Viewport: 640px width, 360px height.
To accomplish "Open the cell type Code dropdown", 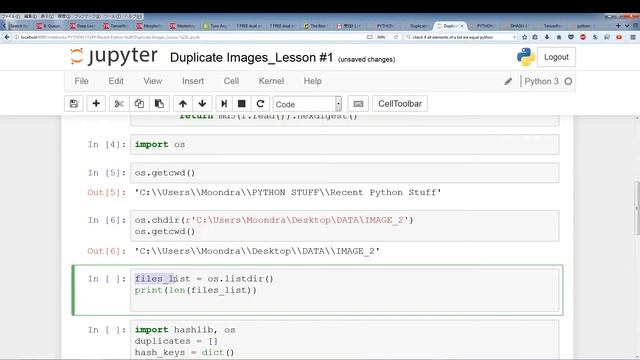I will click(307, 104).
